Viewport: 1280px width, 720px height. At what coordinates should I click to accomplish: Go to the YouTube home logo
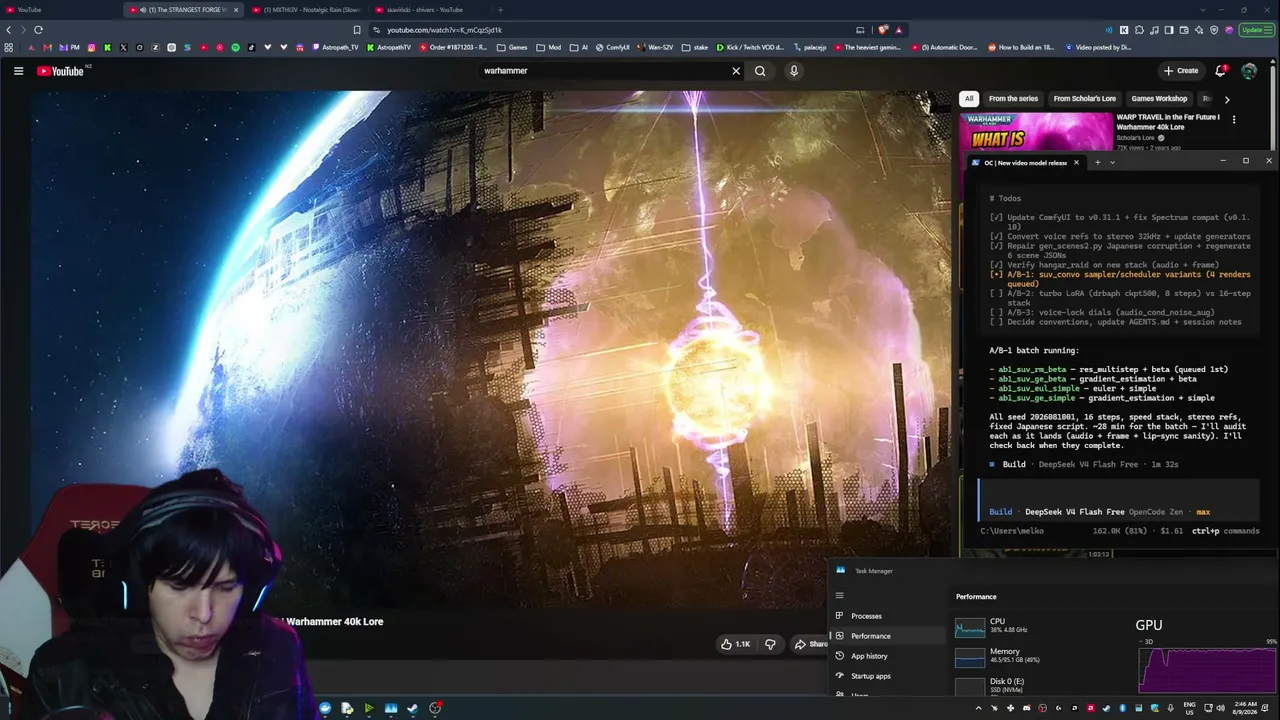[x=61, y=71]
